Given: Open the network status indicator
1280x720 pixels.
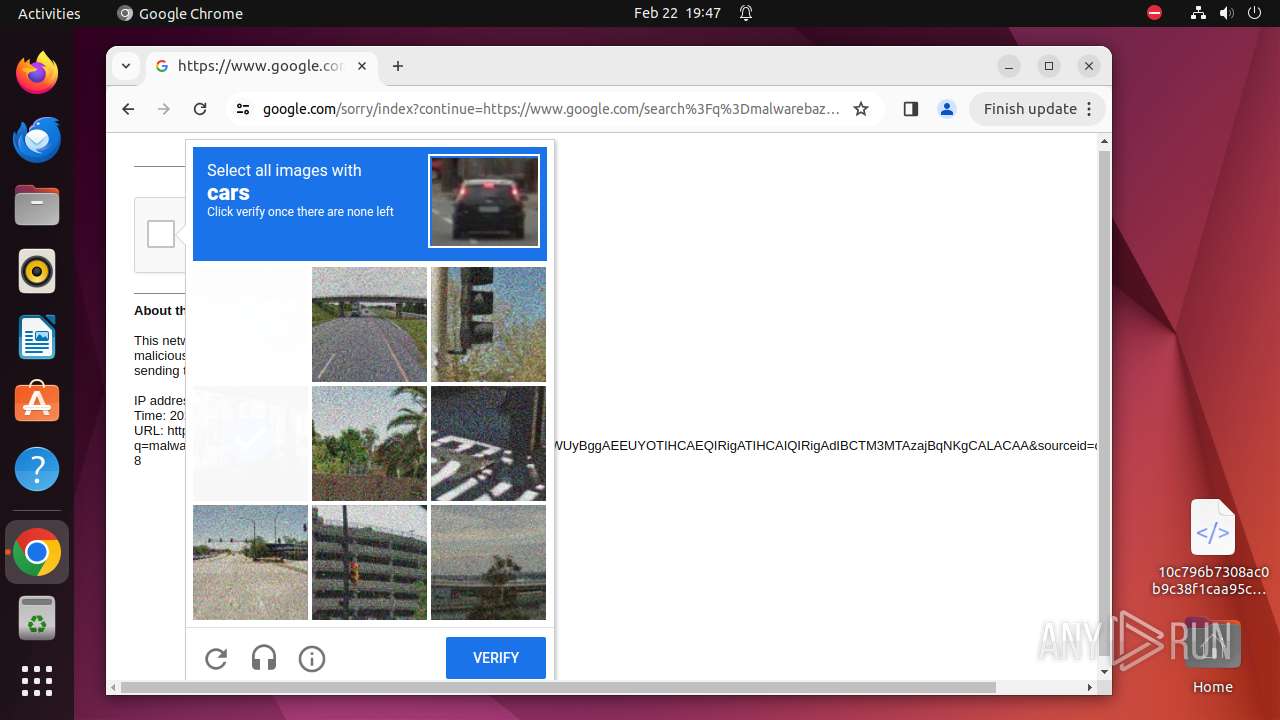Looking at the screenshot, I should point(1198,13).
